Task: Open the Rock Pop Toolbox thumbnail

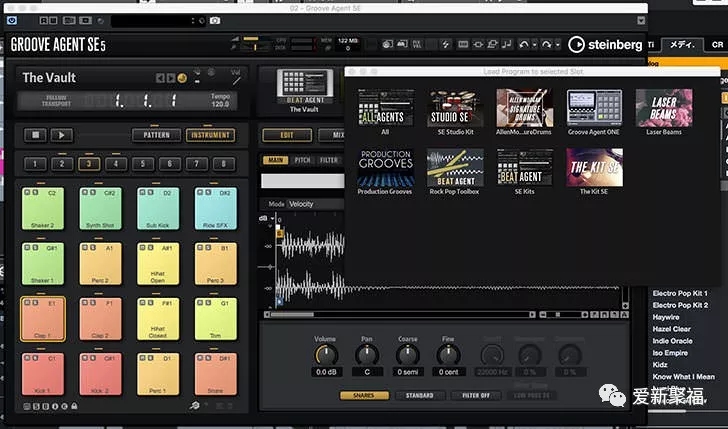Action: tap(455, 167)
